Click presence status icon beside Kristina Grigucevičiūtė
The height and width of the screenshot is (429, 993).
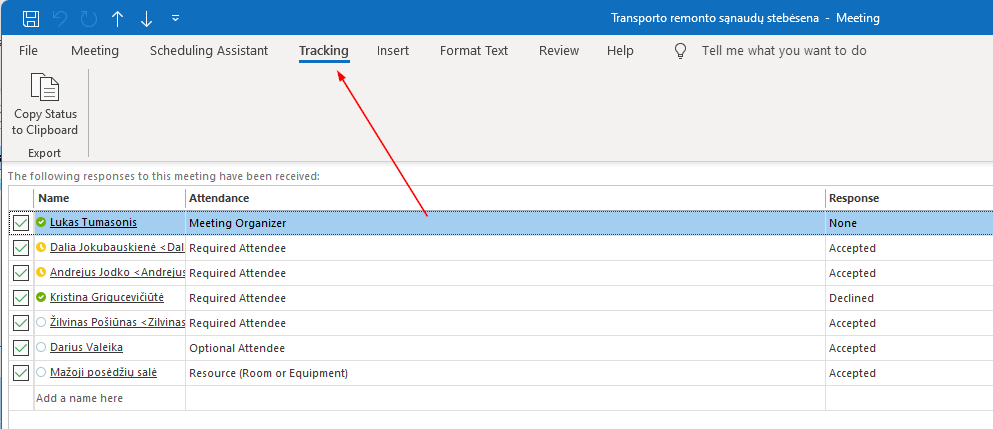[41, 297]
